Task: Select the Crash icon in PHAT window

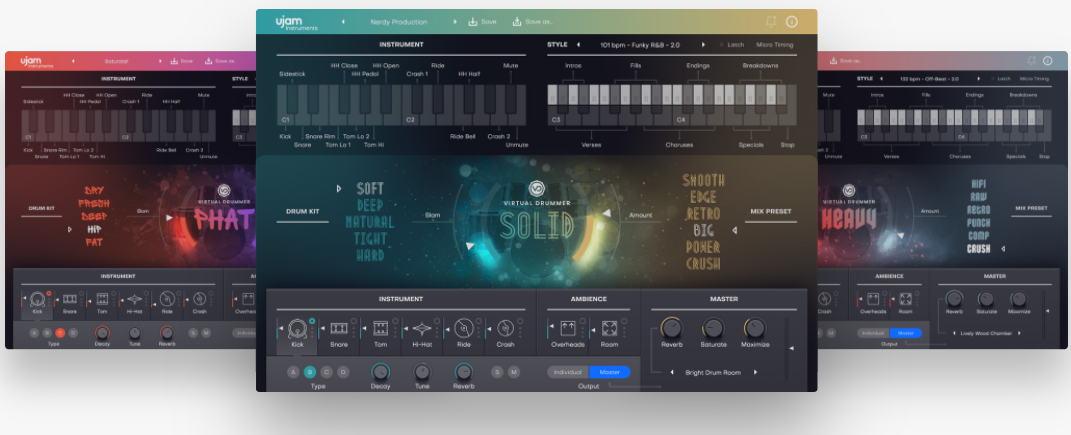Action: coord(199,299)
